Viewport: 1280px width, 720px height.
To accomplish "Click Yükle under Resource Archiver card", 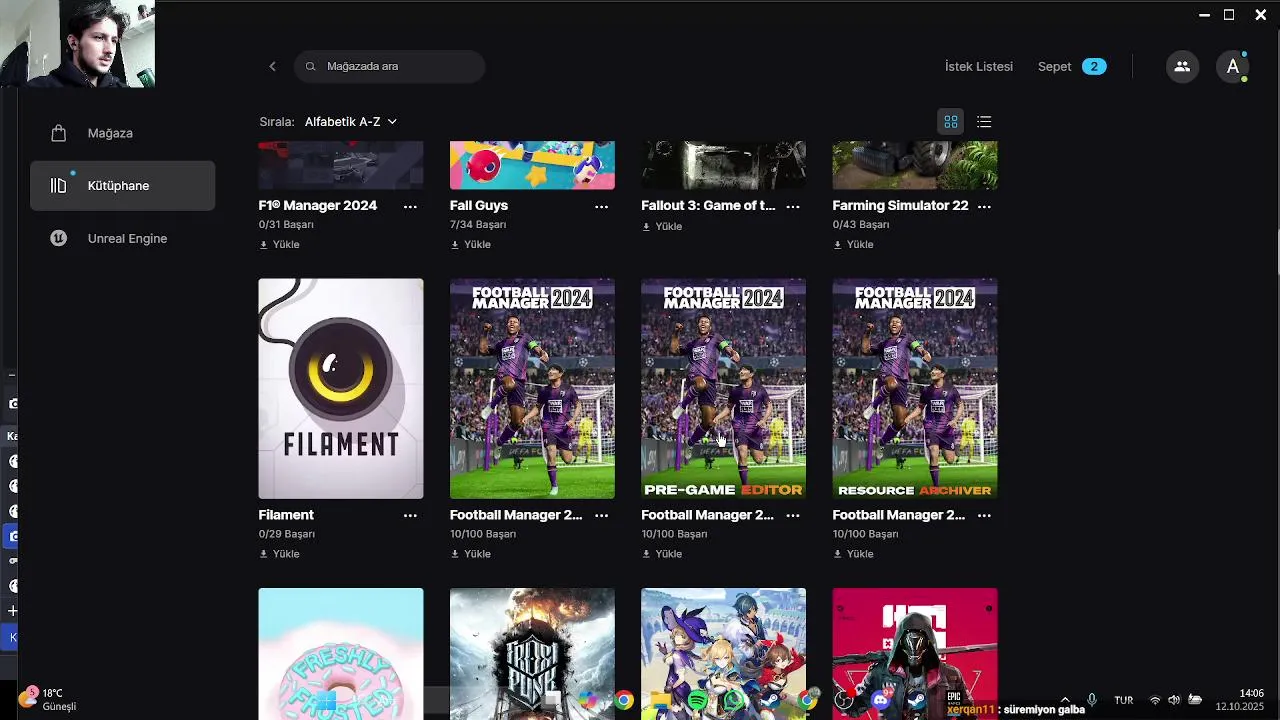I will pyautogui.click(x=853, y=554).
